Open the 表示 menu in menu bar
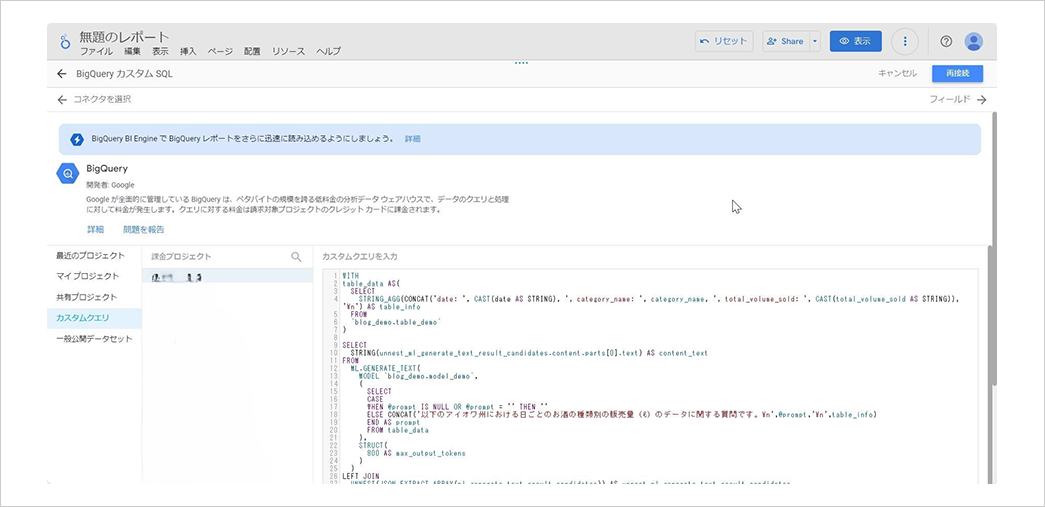This screenshot has height=507, width=1045. click(x=160, y=51)
